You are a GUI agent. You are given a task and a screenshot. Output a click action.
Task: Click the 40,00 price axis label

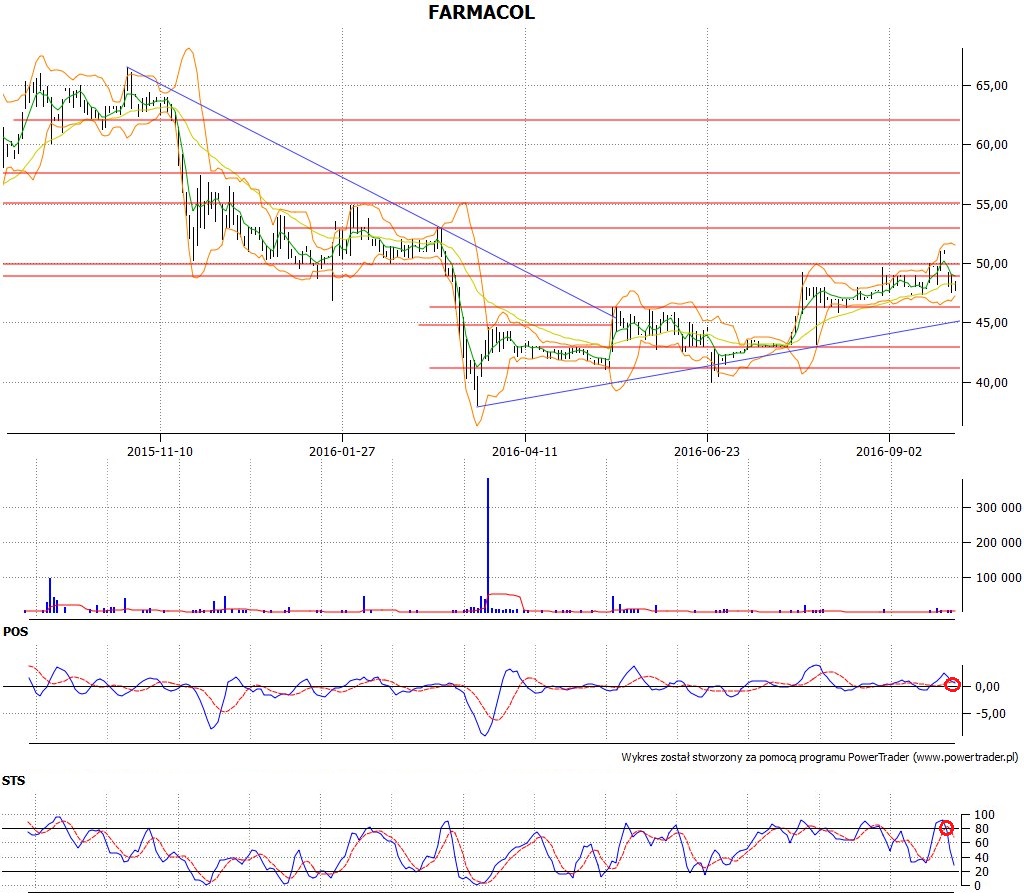coord(992,383)
